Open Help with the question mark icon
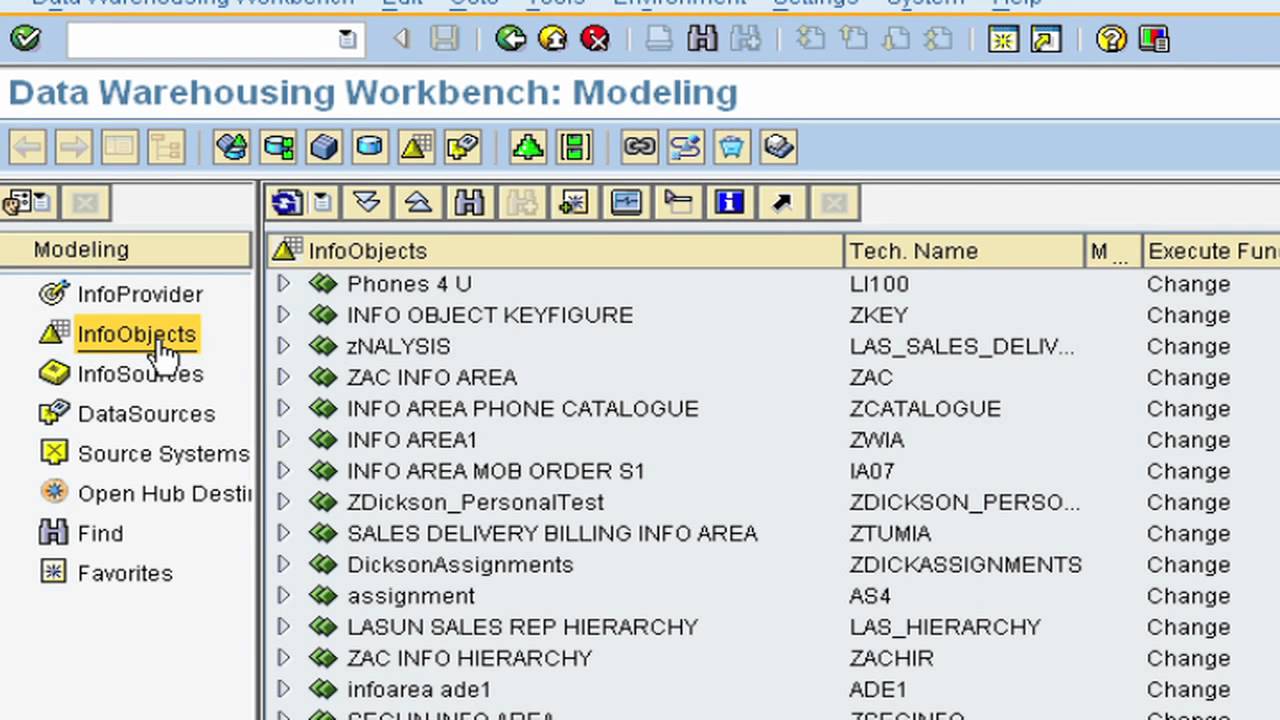 click(1111, 39)
